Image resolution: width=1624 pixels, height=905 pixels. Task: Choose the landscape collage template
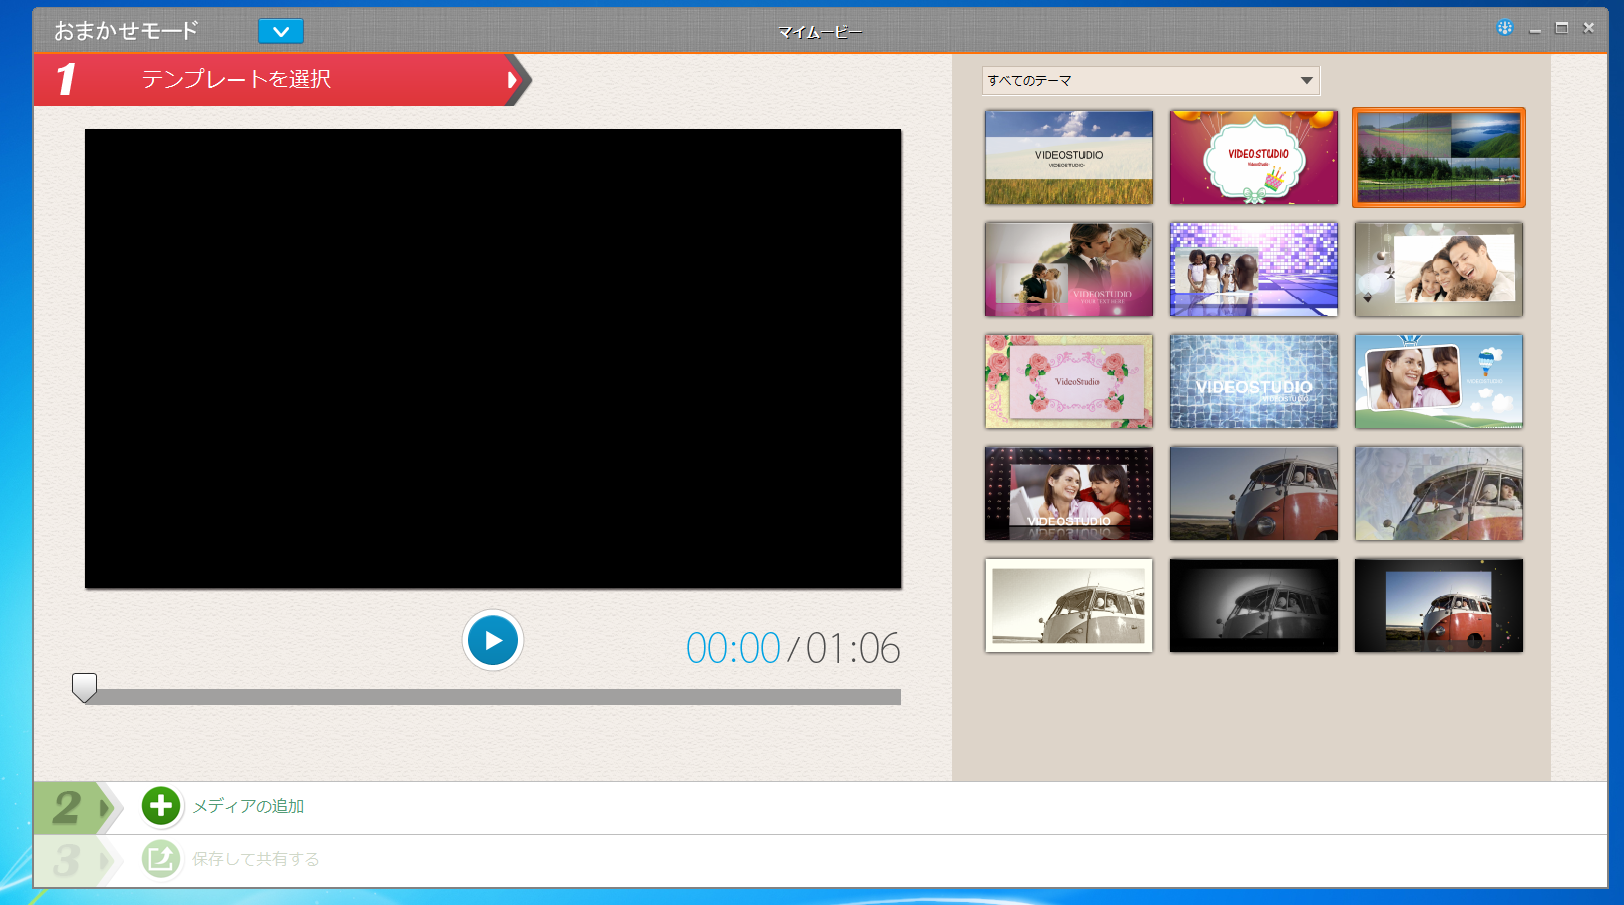pyautogui.click(x=1439, y=158)
